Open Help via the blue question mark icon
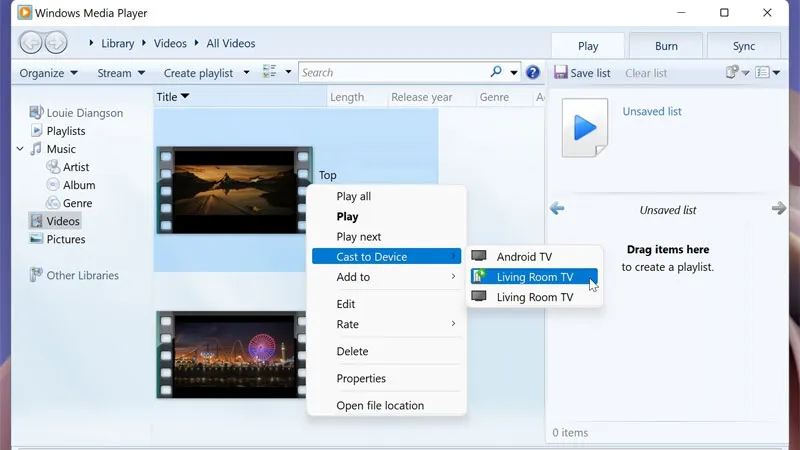The width and height of the screenshot is (800, 450). click(533, 72)
